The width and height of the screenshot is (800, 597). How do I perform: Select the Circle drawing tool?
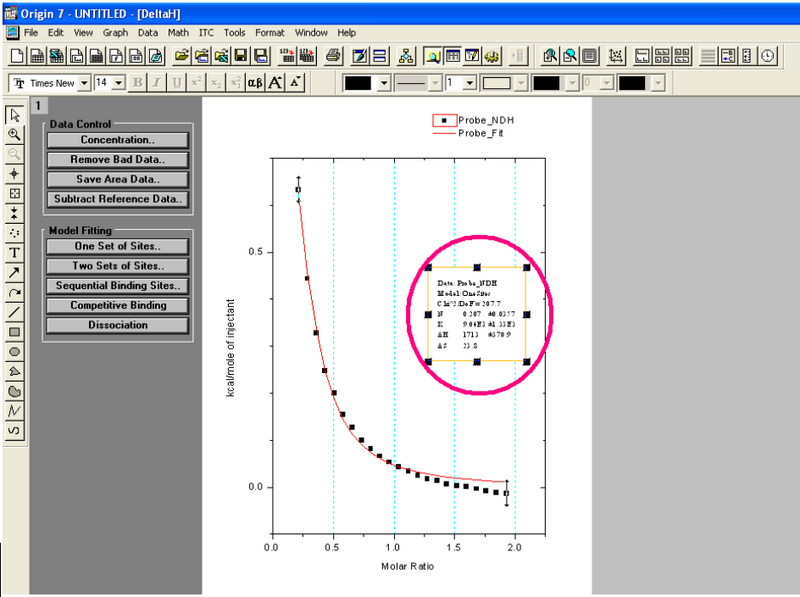coord(14,352)
